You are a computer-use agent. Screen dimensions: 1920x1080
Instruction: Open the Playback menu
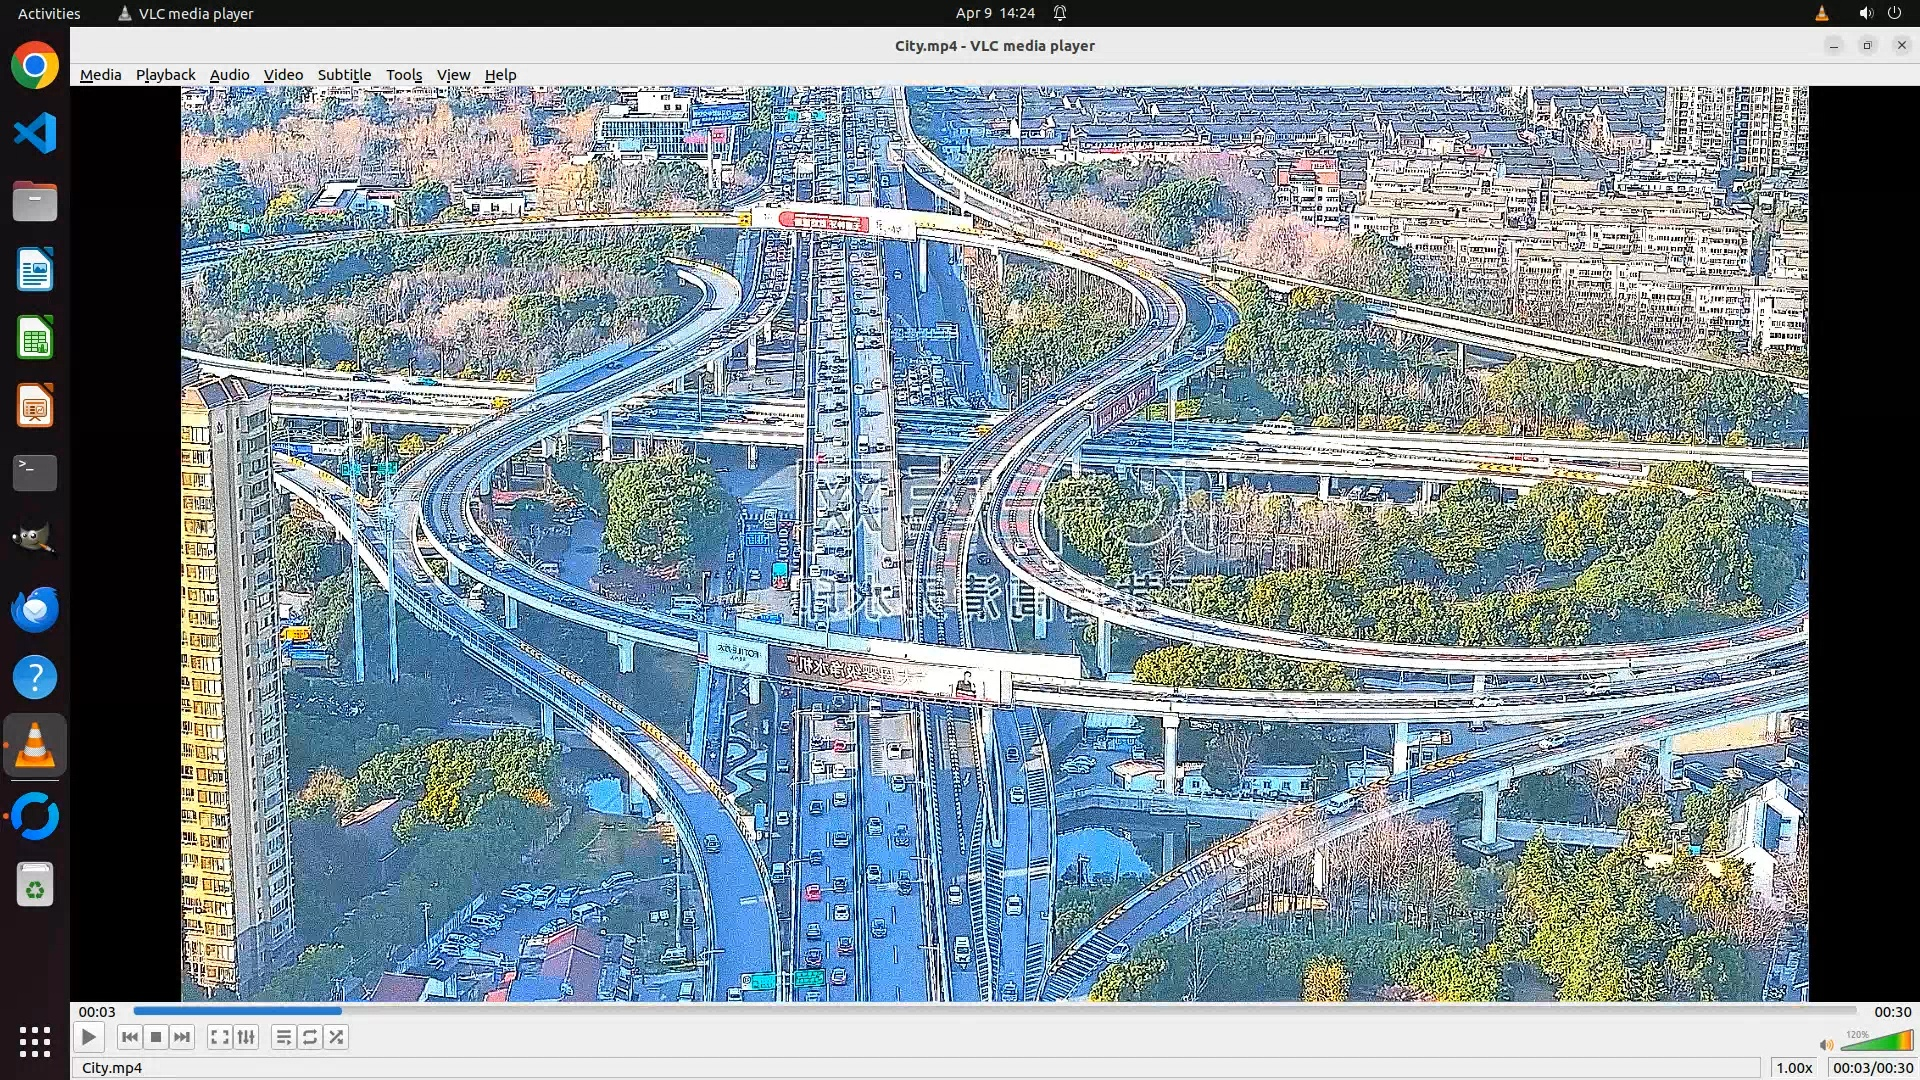pyautogui.click(x=165, y=75)
